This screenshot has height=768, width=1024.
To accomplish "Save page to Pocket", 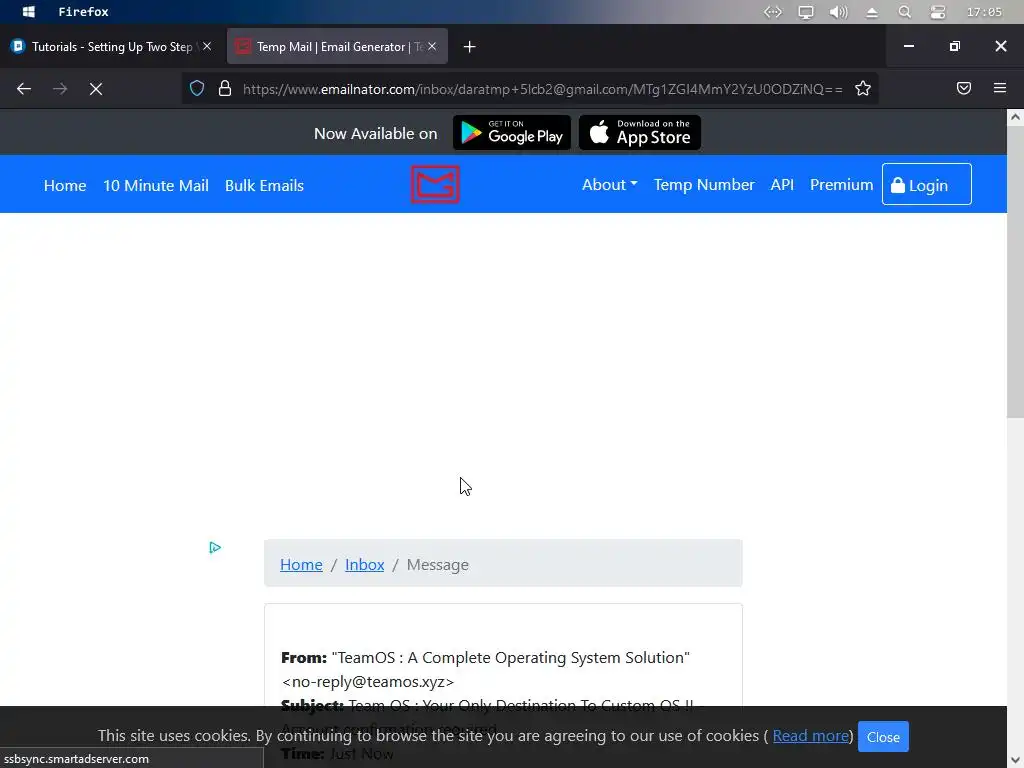I will (964, 88).
